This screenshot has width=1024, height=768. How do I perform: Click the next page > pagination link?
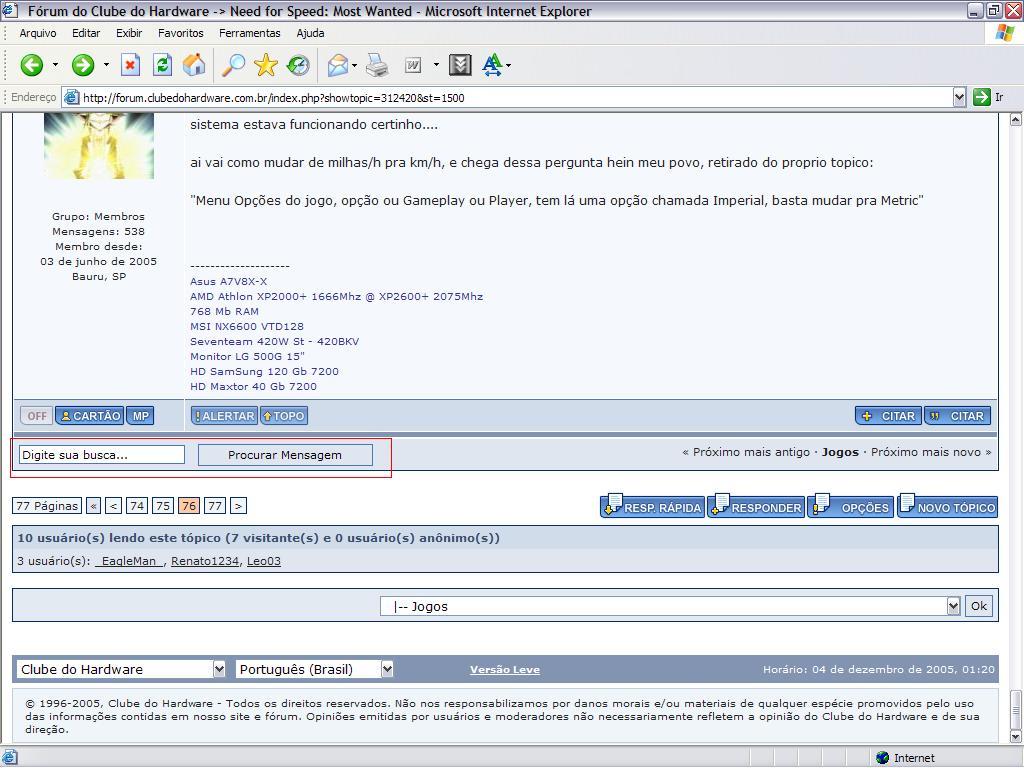(238, 505)
